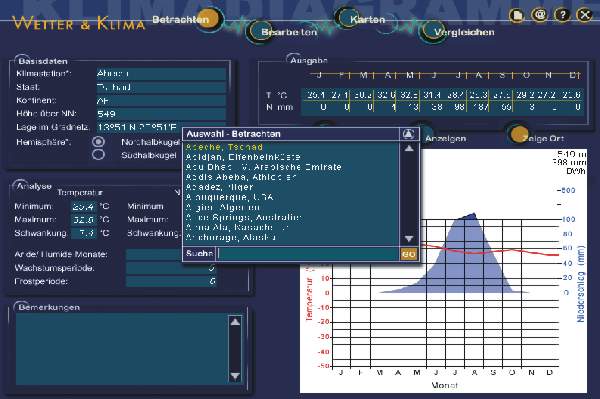Click the temperature Schwankung value field
600x399 pixels.
click(84, 233)
